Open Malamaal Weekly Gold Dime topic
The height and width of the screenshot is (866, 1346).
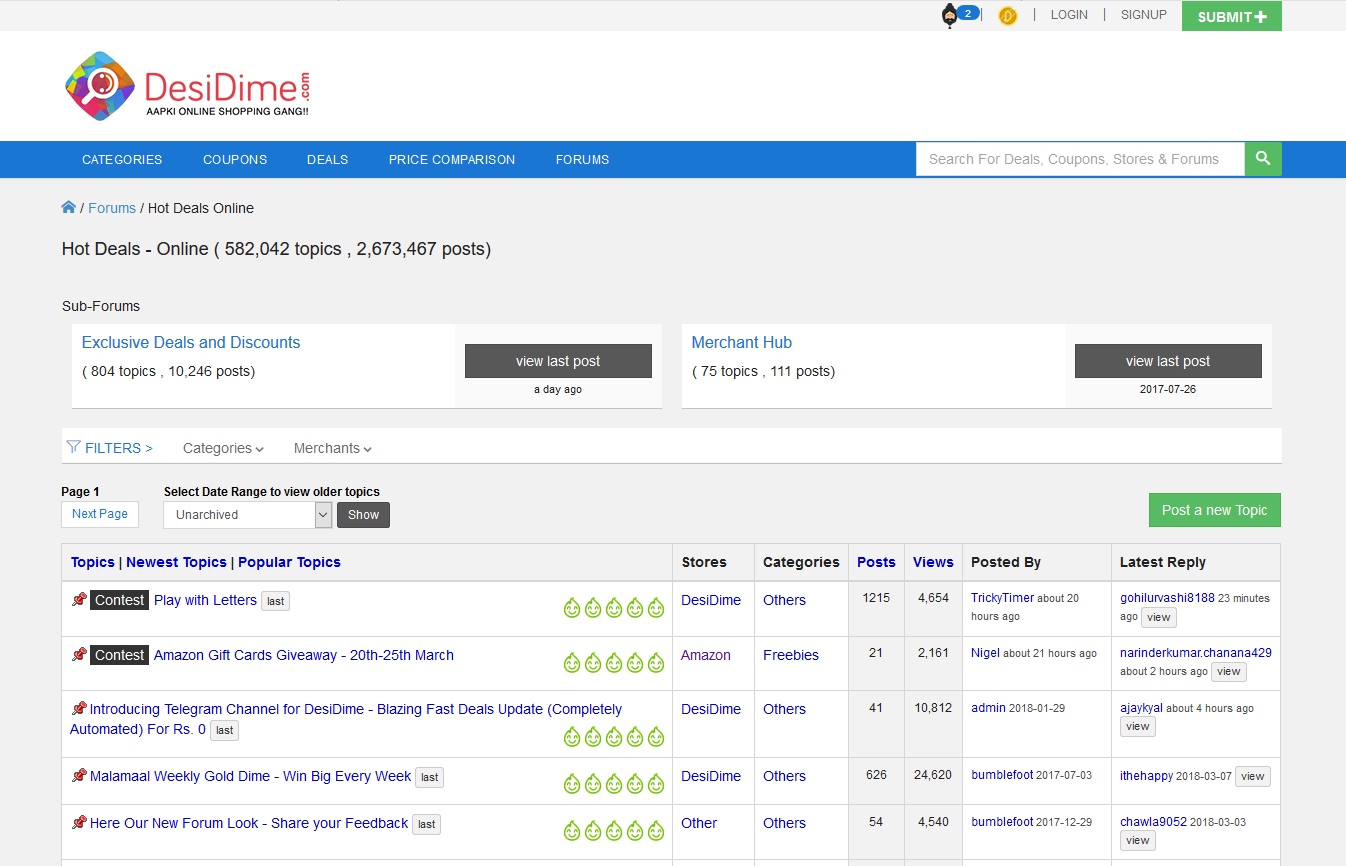(x=250, y=776)
